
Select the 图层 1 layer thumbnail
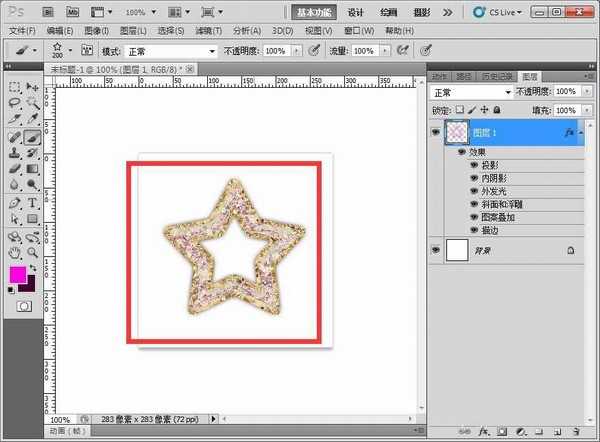(x=455, y=132)
